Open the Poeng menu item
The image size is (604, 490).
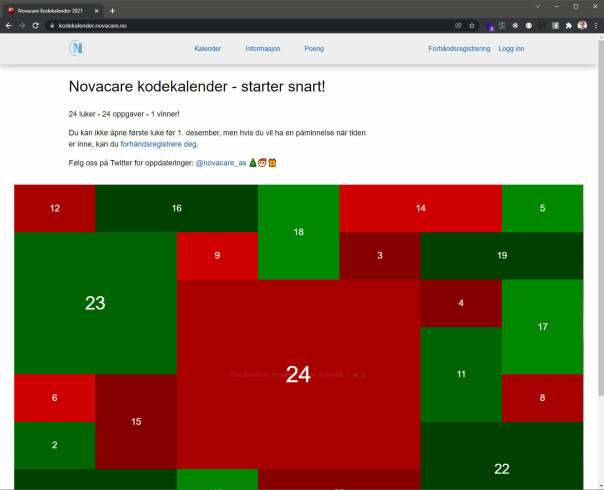314,49
